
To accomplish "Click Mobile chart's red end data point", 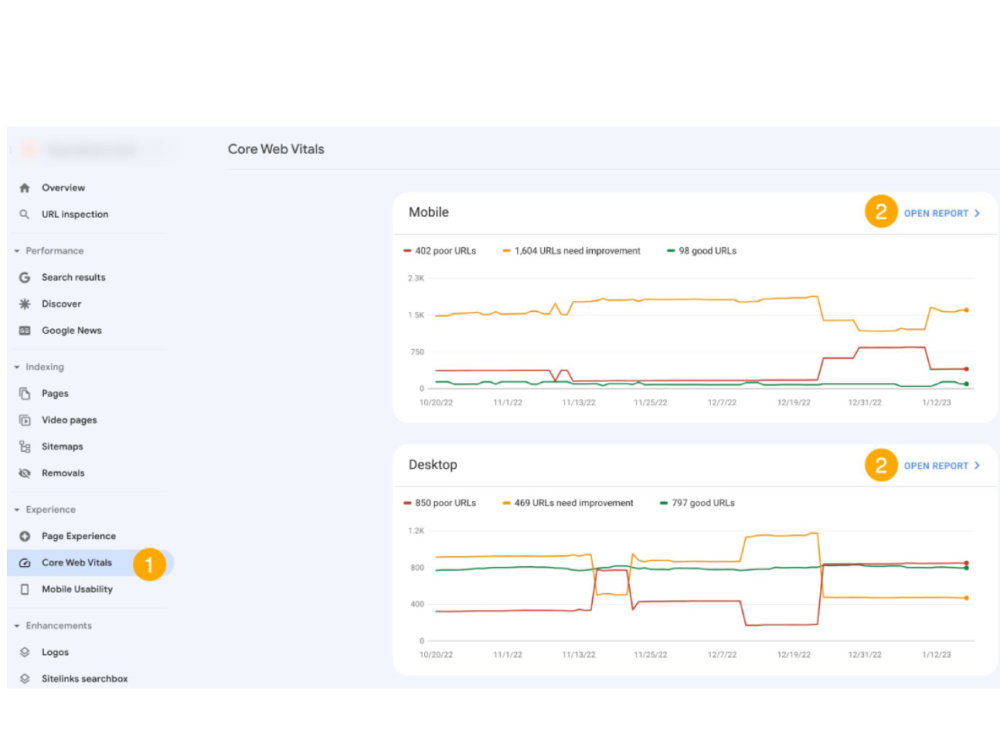I will (967, 369).
